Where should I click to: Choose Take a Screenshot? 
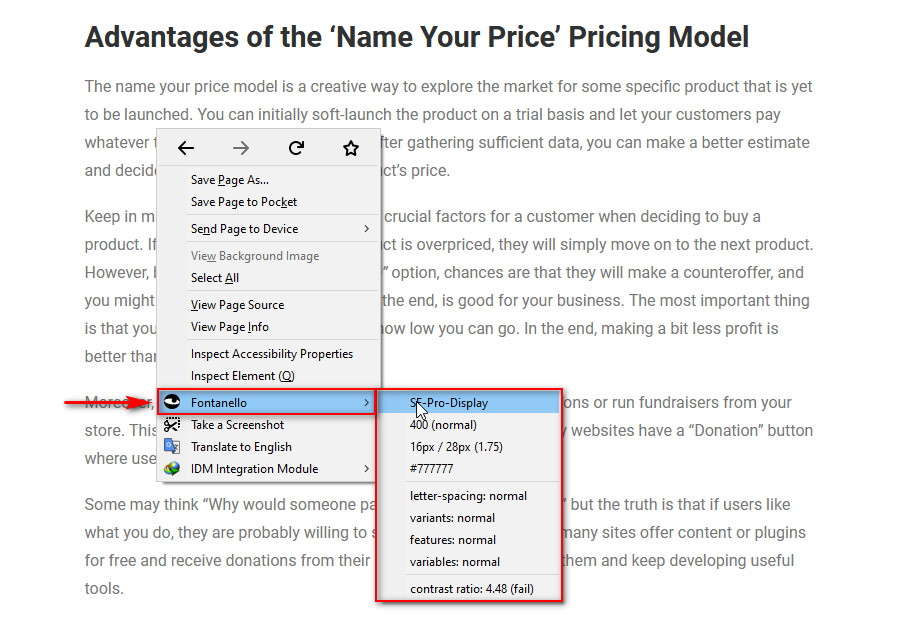click(x=268, y=425)
